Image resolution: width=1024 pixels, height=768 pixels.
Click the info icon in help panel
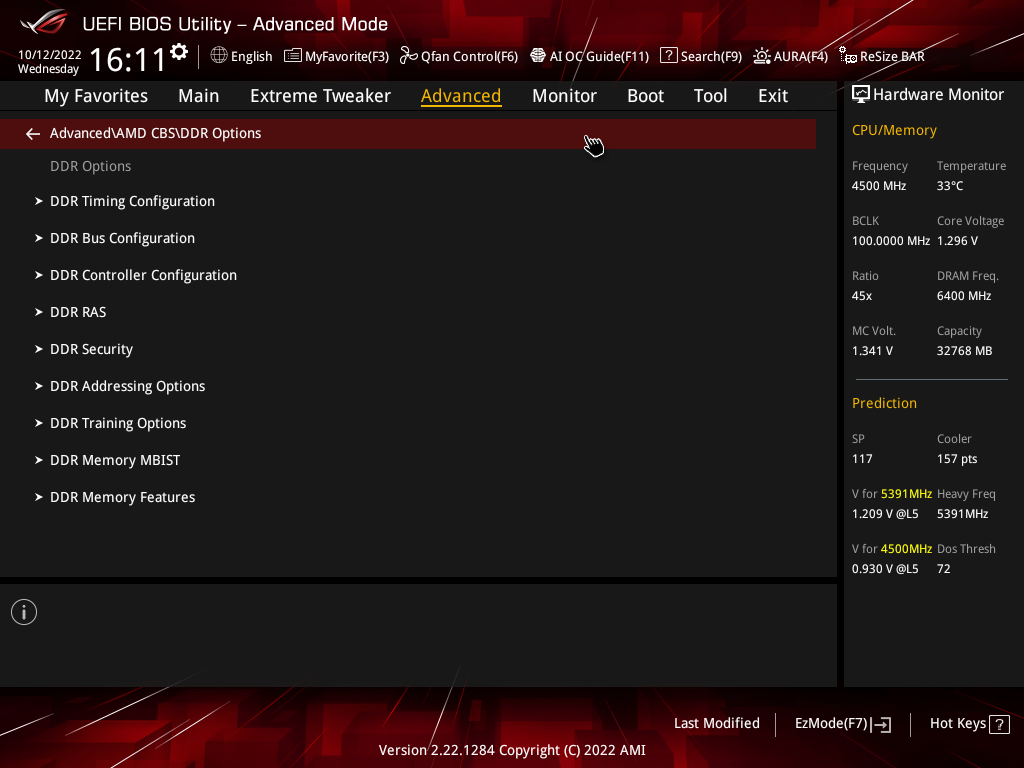pos(24,612)
